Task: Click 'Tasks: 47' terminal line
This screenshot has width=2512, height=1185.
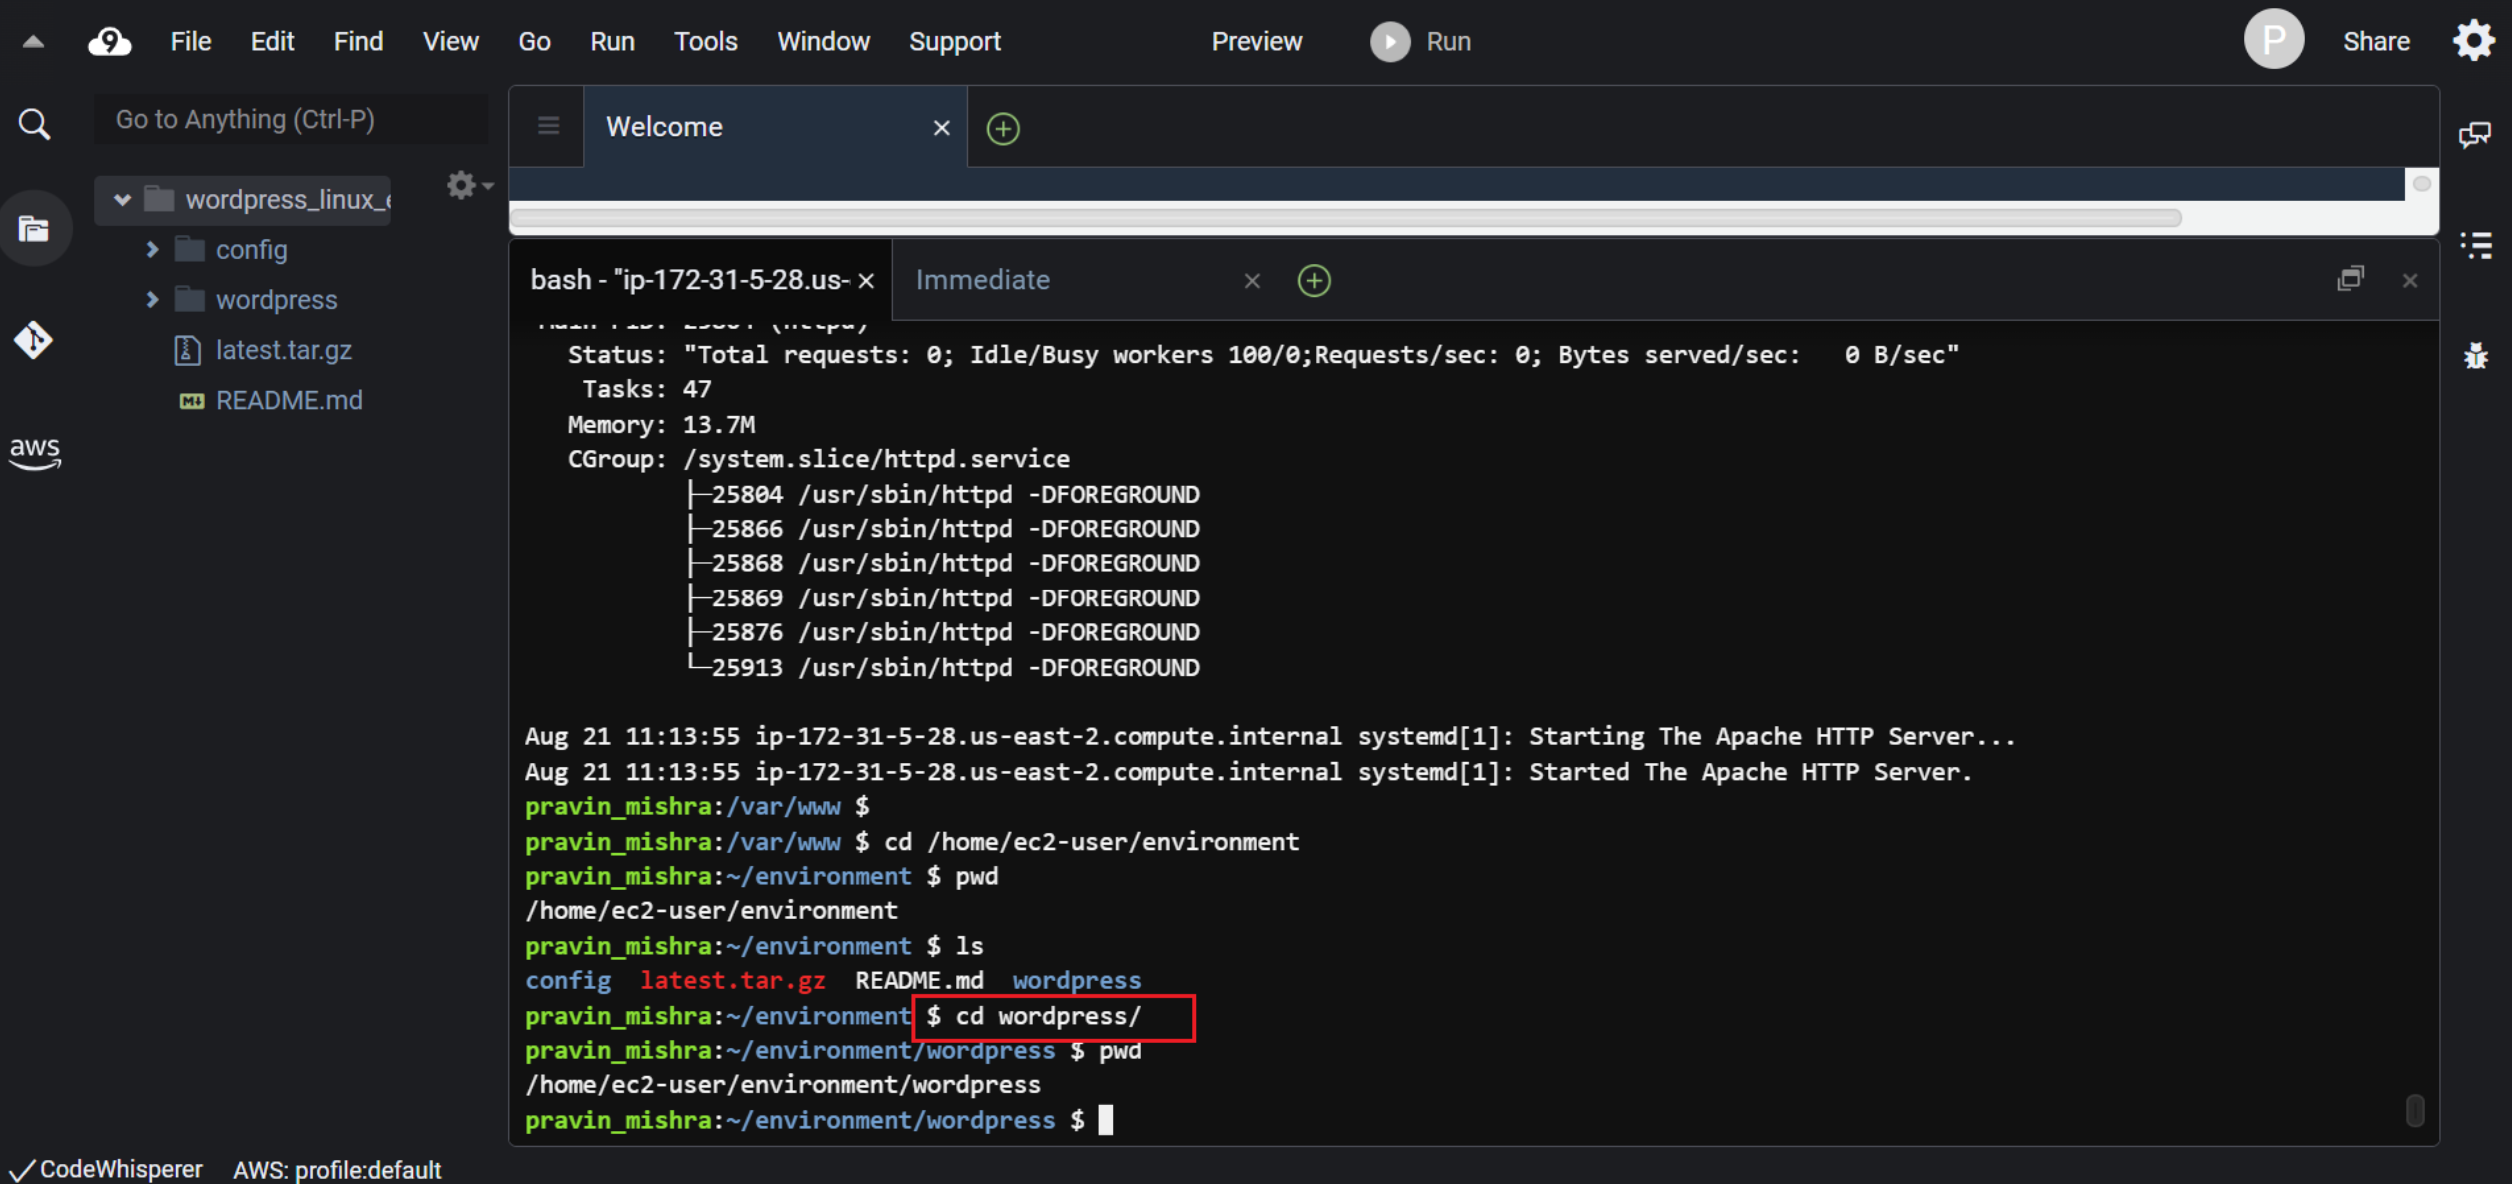Action: tap(647, 389)
